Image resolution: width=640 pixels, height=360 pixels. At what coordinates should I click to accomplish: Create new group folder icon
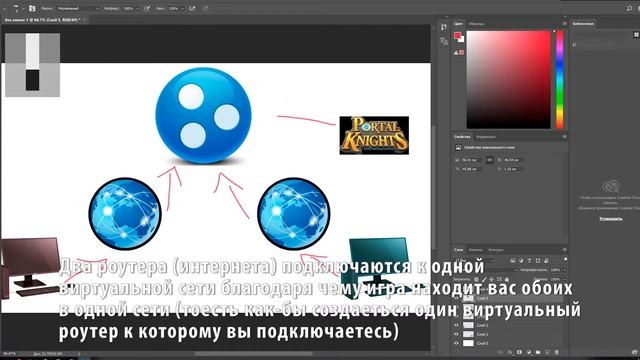[x=538, y=352]
